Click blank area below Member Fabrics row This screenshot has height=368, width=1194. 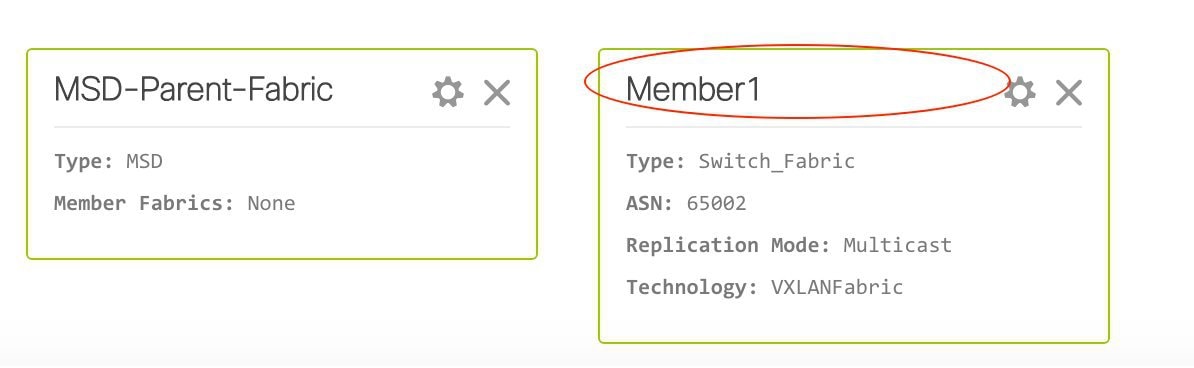pyautogui.click(x=282, y=238)
